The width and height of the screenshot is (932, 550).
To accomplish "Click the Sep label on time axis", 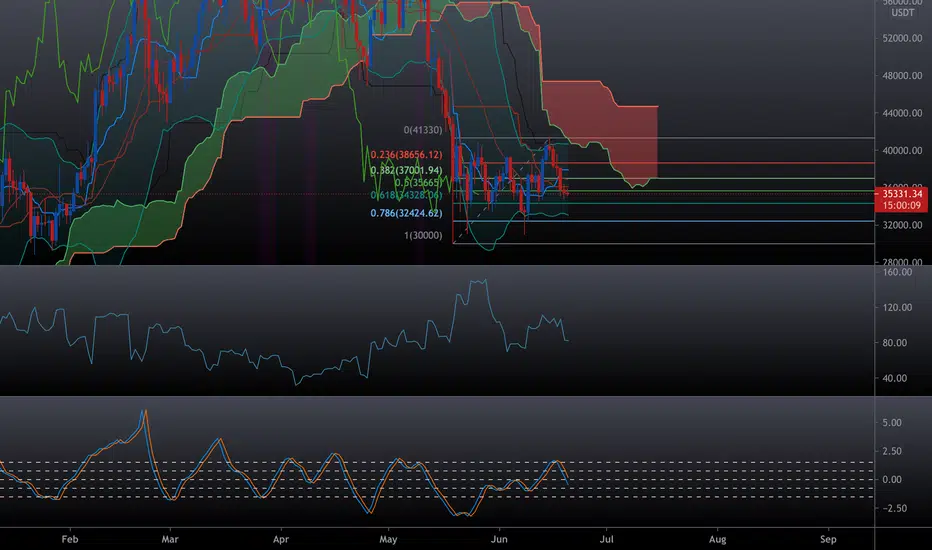I will 828,539.
